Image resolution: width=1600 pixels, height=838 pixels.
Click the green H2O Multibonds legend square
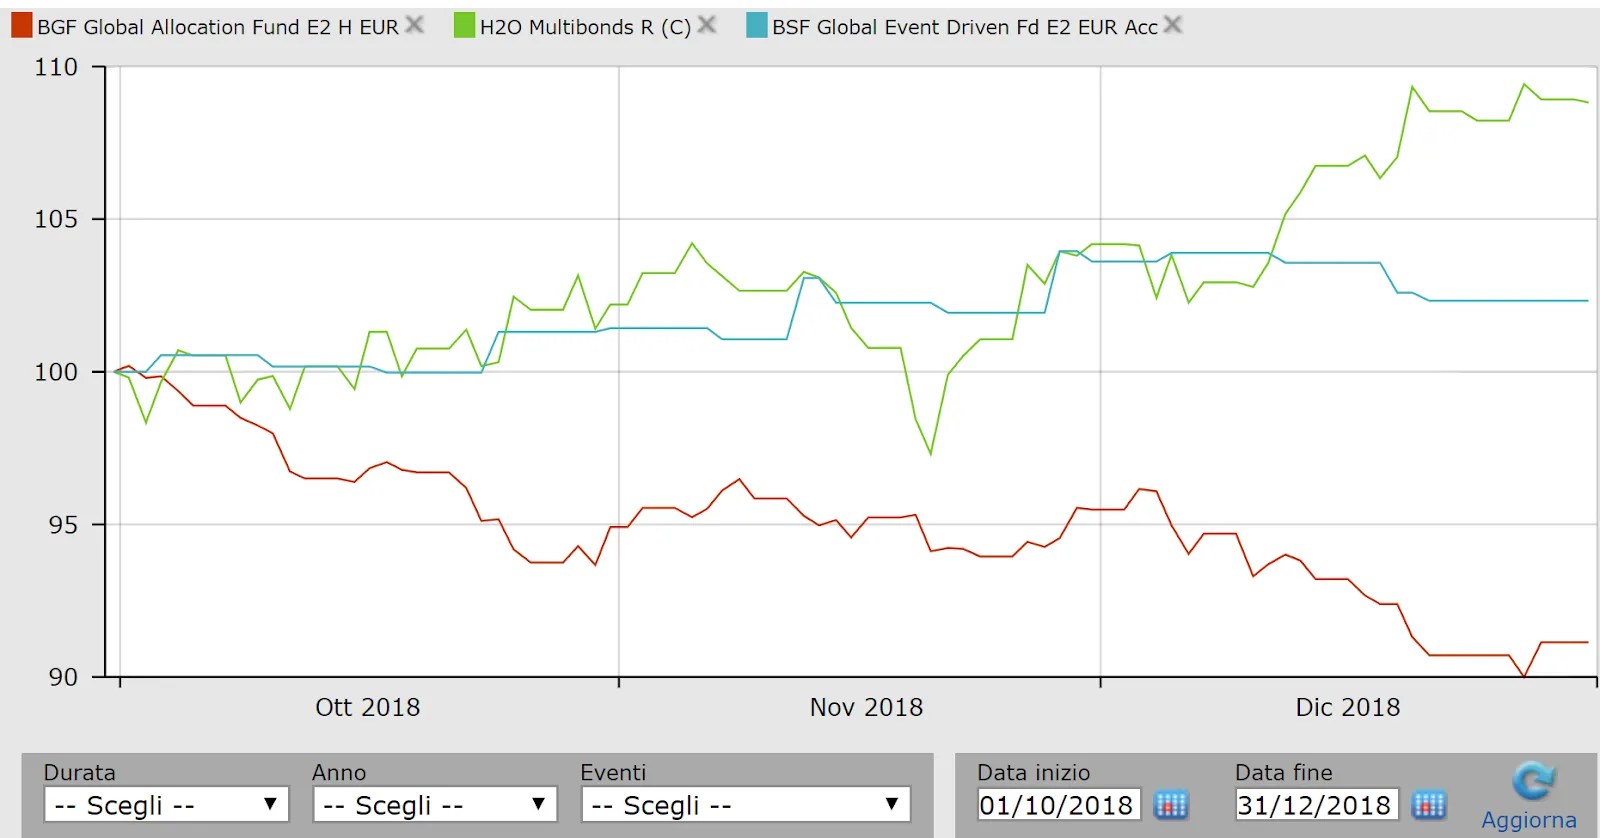[x=464, y=26]
